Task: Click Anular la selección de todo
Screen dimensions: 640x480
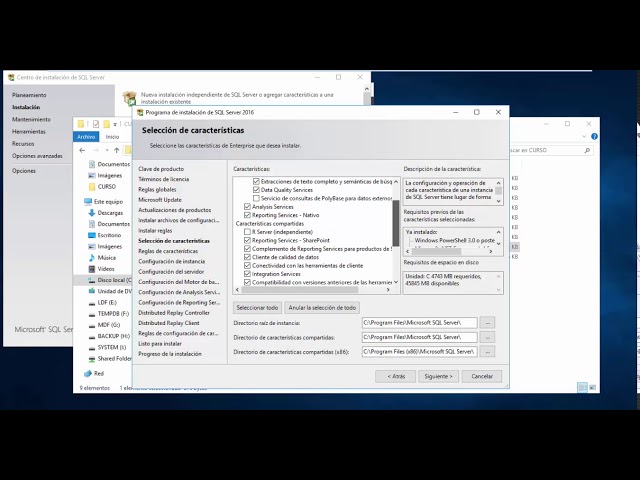Action: pos(322,308)
